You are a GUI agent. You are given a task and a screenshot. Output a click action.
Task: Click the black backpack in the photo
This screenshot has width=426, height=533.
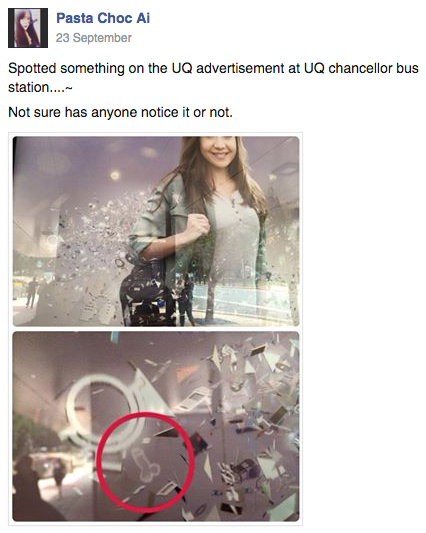[144, 294]
